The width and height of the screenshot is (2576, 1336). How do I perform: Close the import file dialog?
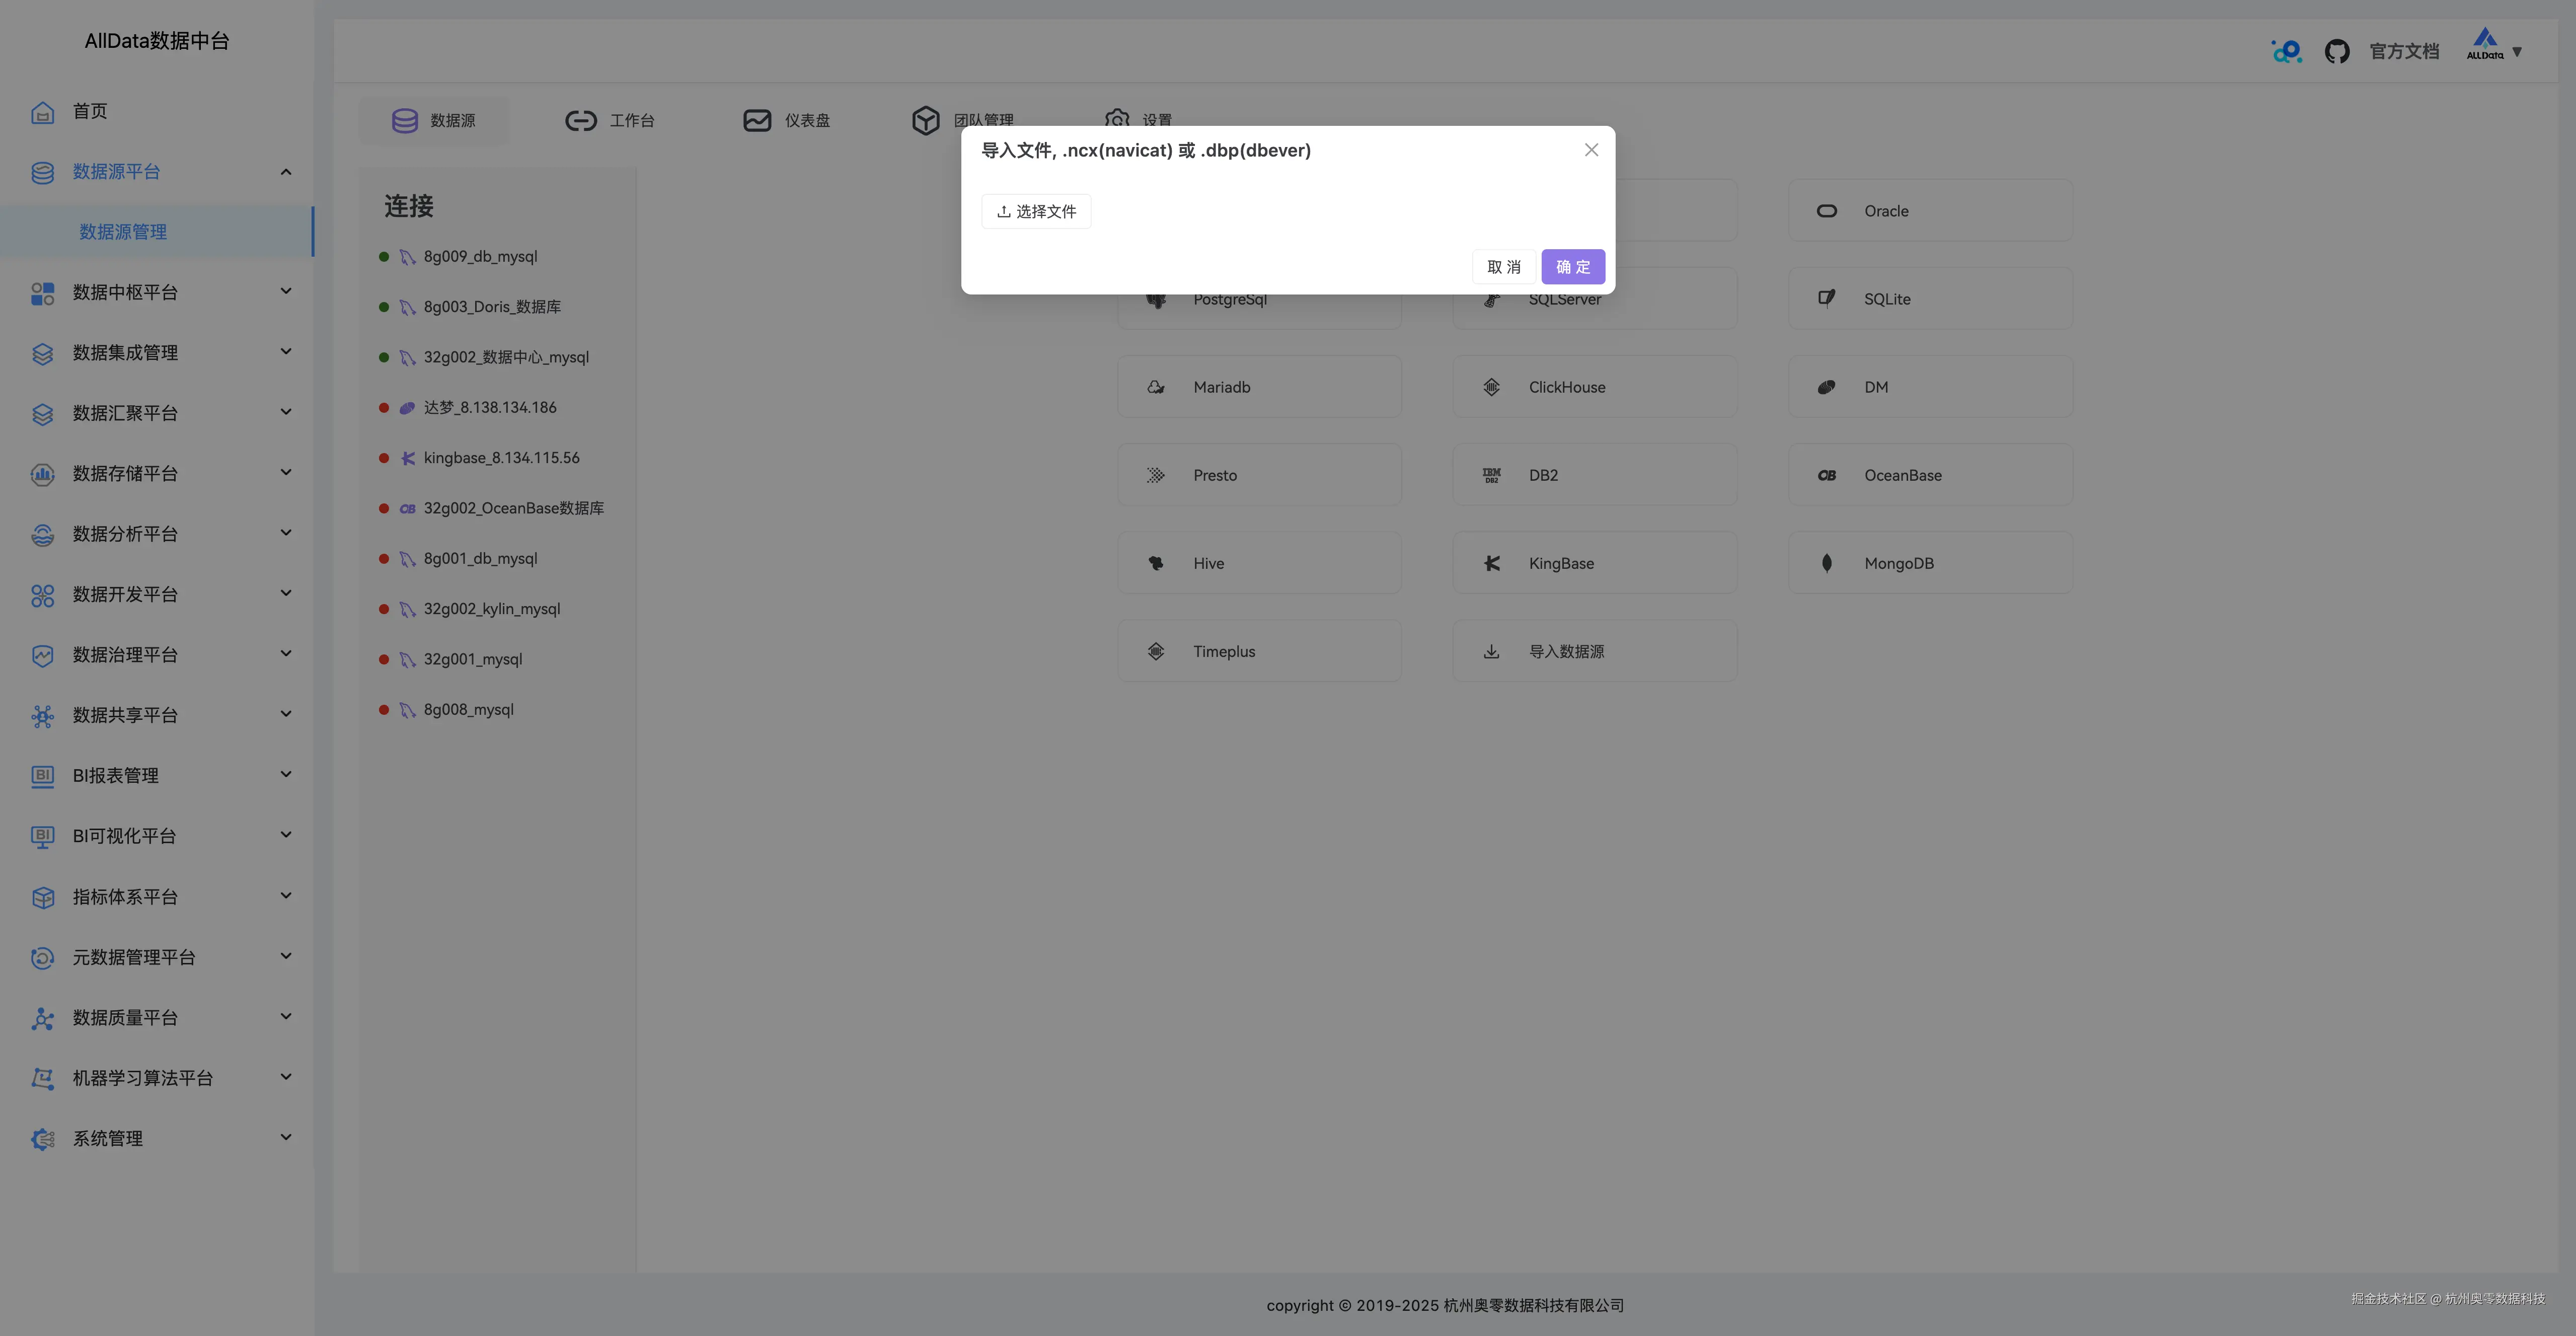(x=1591, y=150)
